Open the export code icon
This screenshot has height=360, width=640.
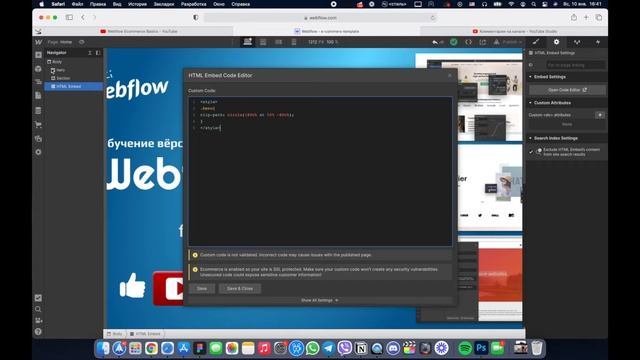pyautogui.click(x=469, y=42)
